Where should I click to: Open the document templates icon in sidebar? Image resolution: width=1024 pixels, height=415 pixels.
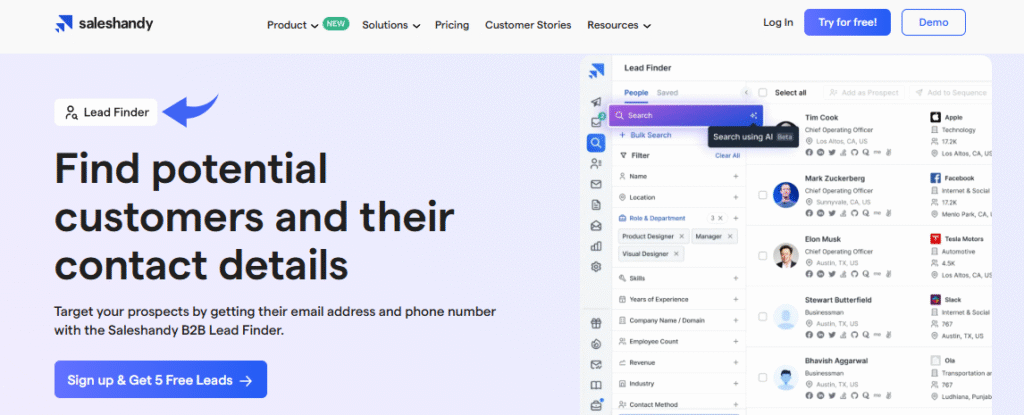(596, 205)
